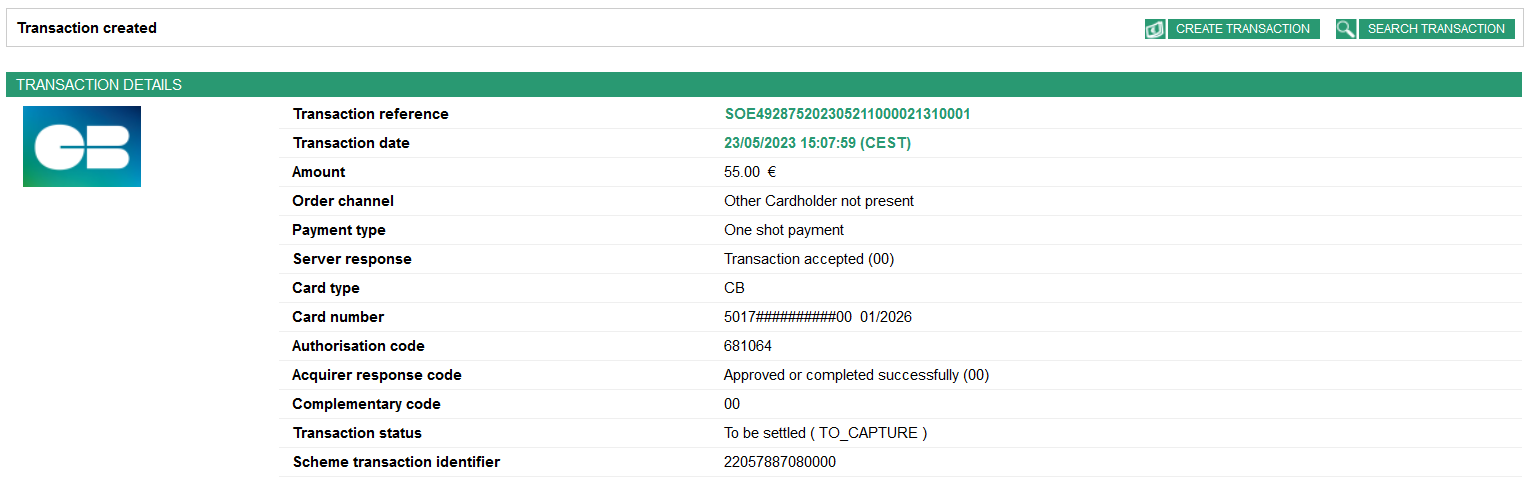The image size is (1529, 480).
Task: Click the CB card logo
Action: 82,146
